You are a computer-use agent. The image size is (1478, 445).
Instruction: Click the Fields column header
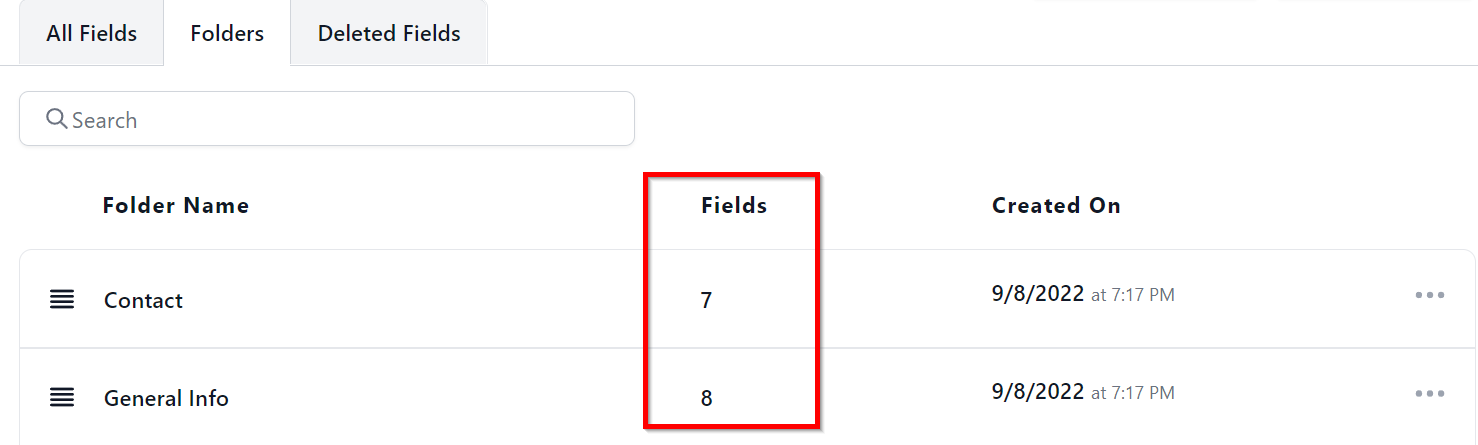click(x=734, y=206)
